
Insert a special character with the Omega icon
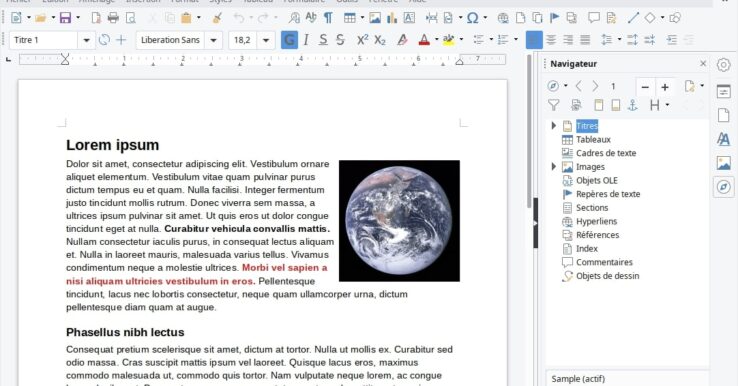(473, 18)
